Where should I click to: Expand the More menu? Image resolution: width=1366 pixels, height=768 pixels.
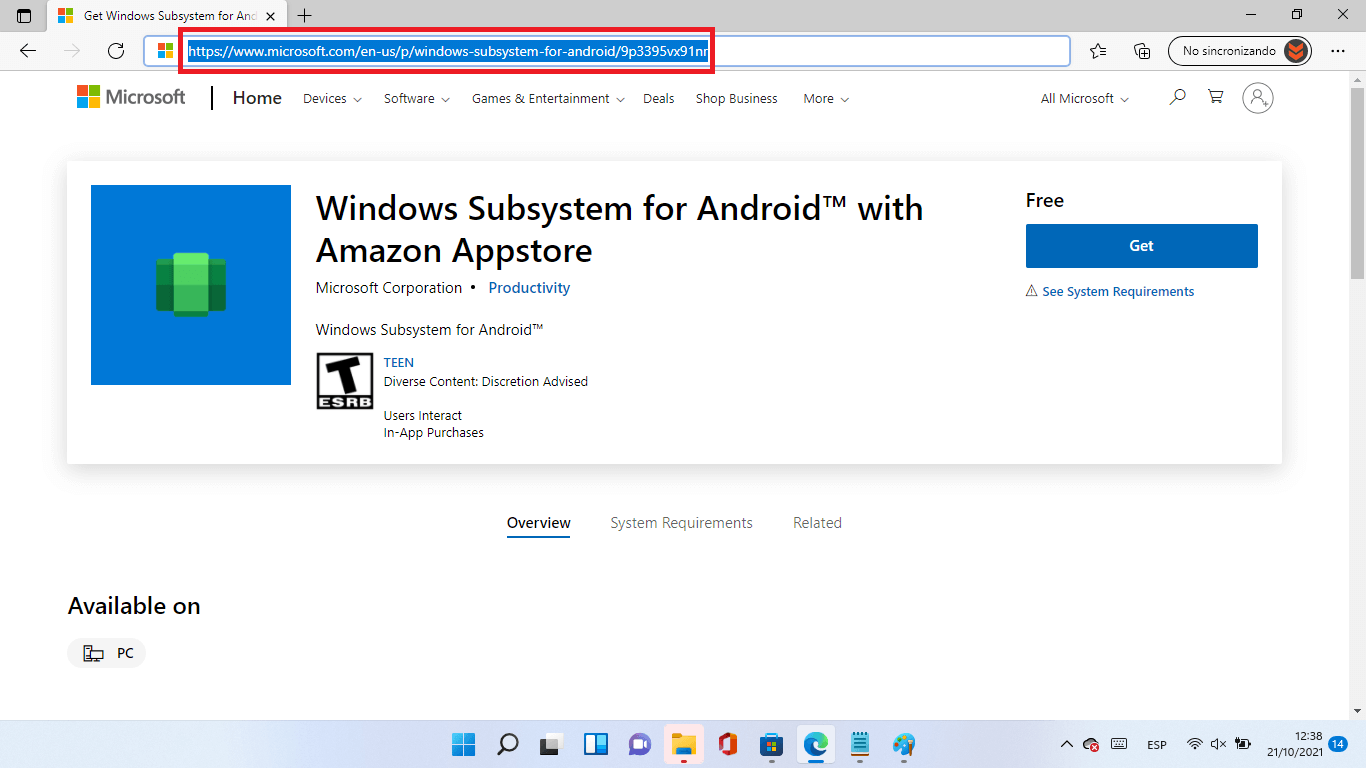click(x=826, y=99)
